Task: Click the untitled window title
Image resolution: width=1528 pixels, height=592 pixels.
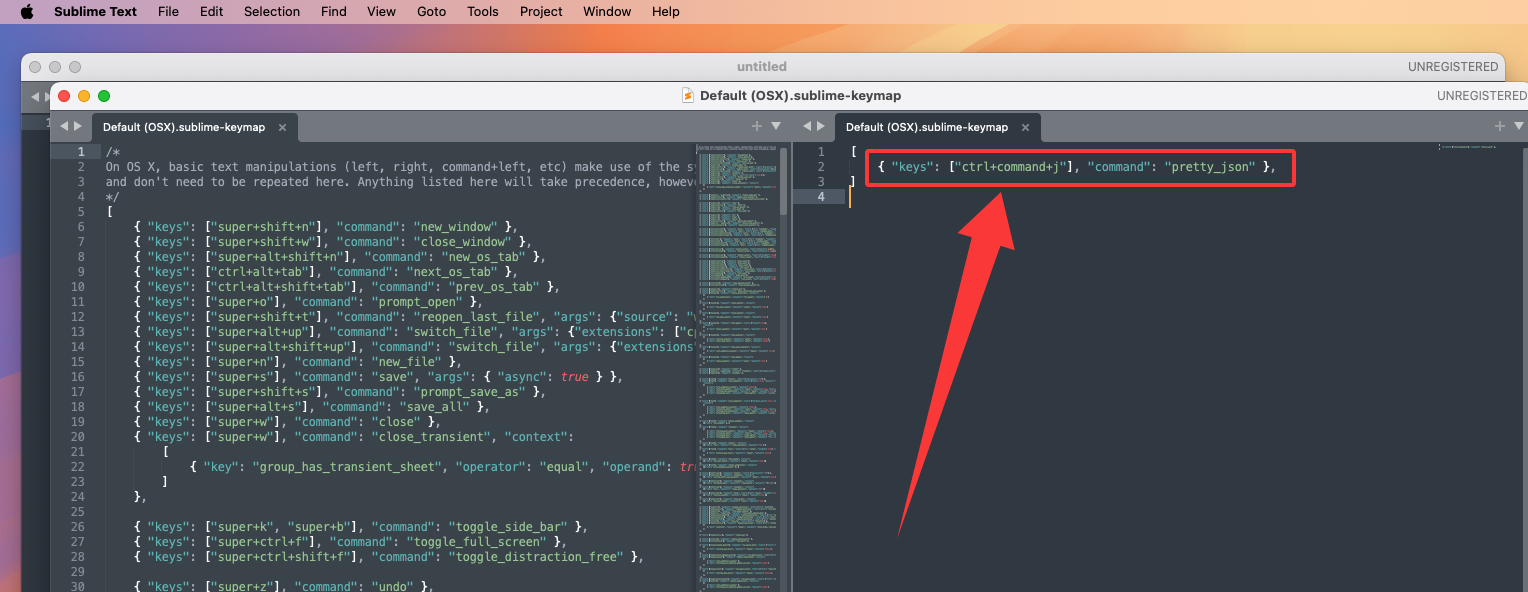Action: (762, 67)
